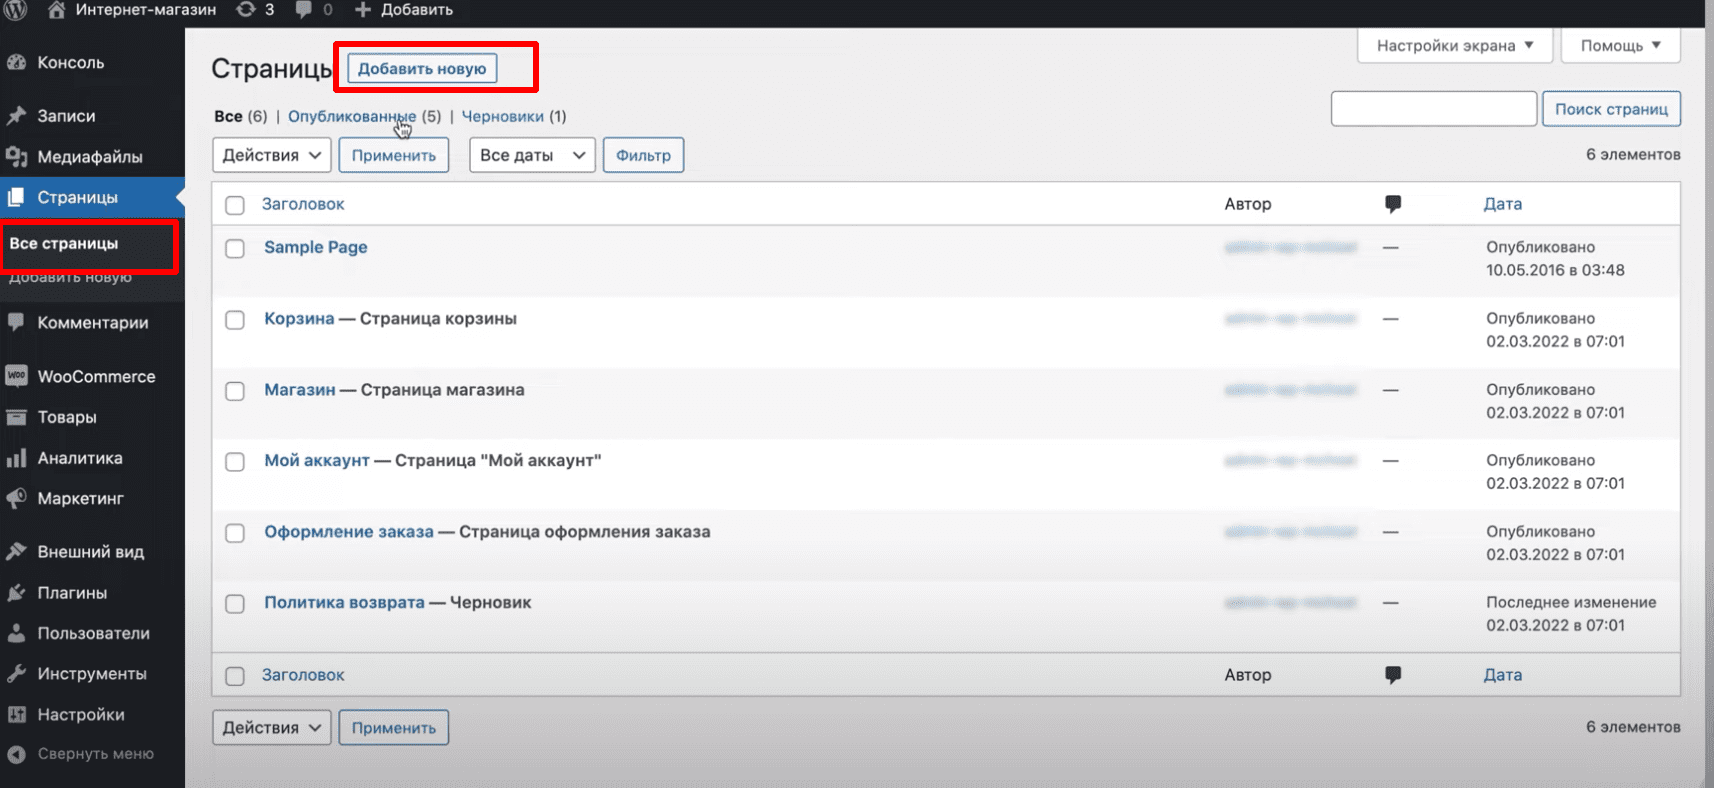Open the WooCommerce icon in sidebar
Viewport: 1714px width, 788px height.
[x=16, y=376]
